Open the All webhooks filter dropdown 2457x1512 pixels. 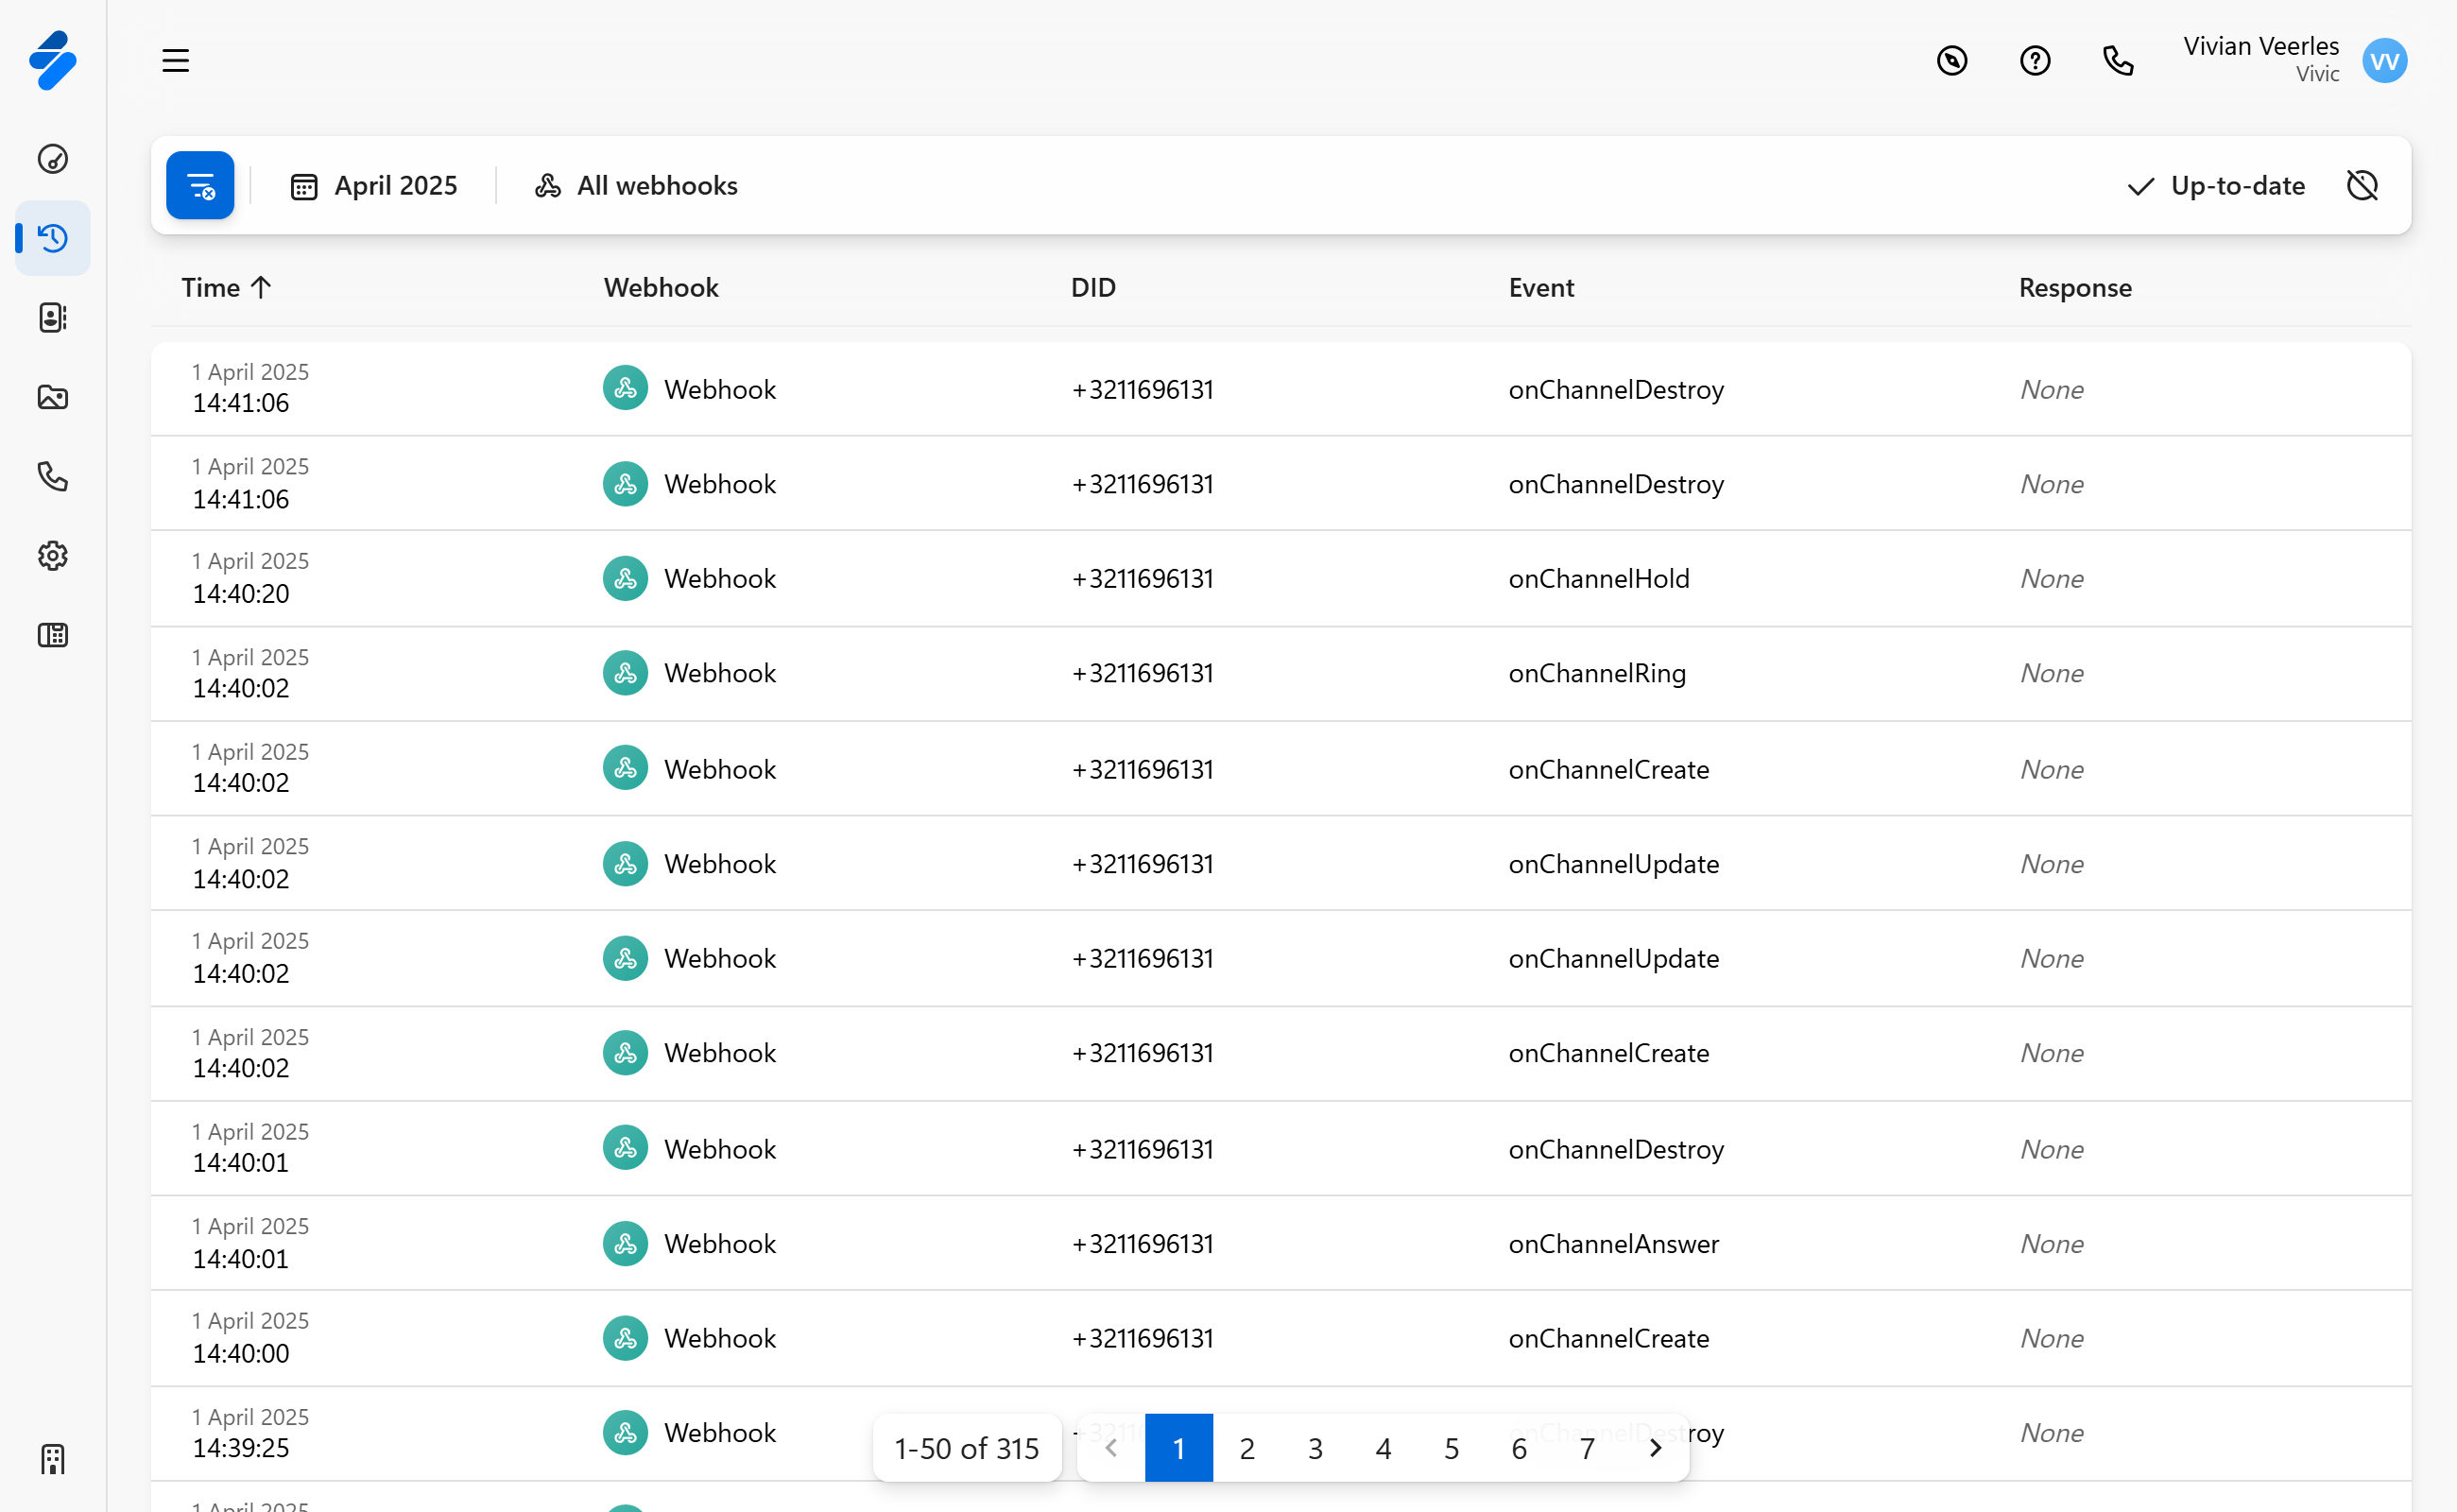637,186
